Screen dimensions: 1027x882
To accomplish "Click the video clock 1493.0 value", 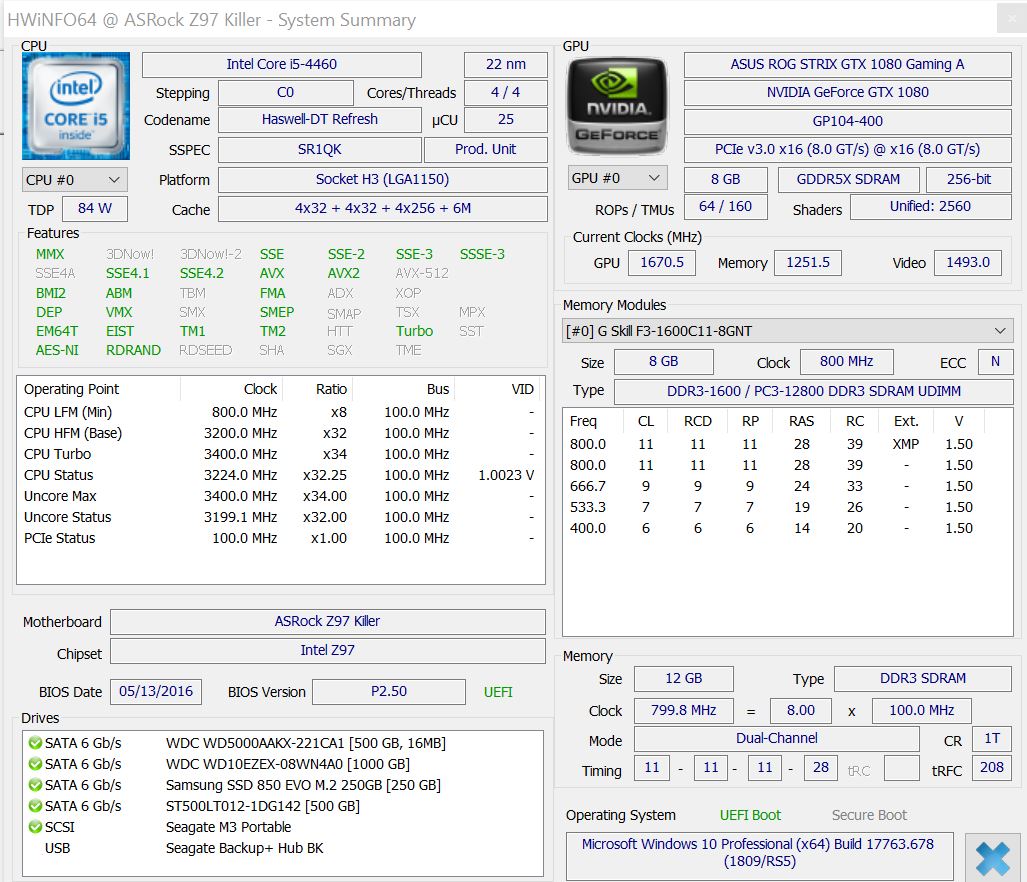I will [968, 263].
